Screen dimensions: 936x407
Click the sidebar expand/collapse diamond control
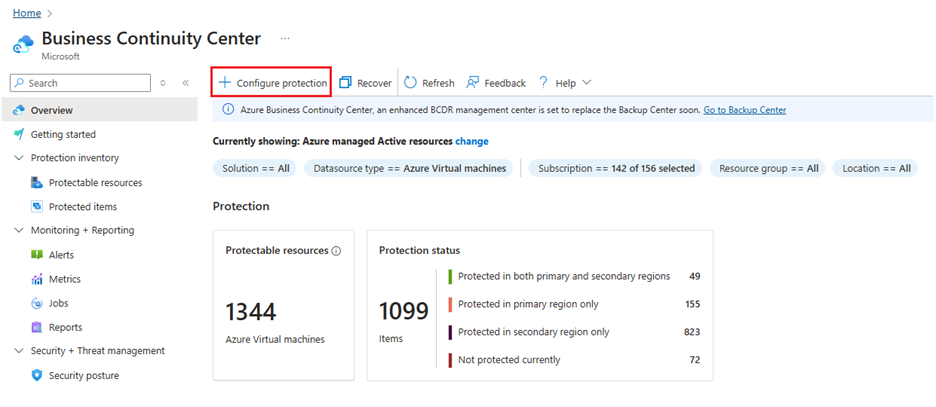(x=163, y=83)
